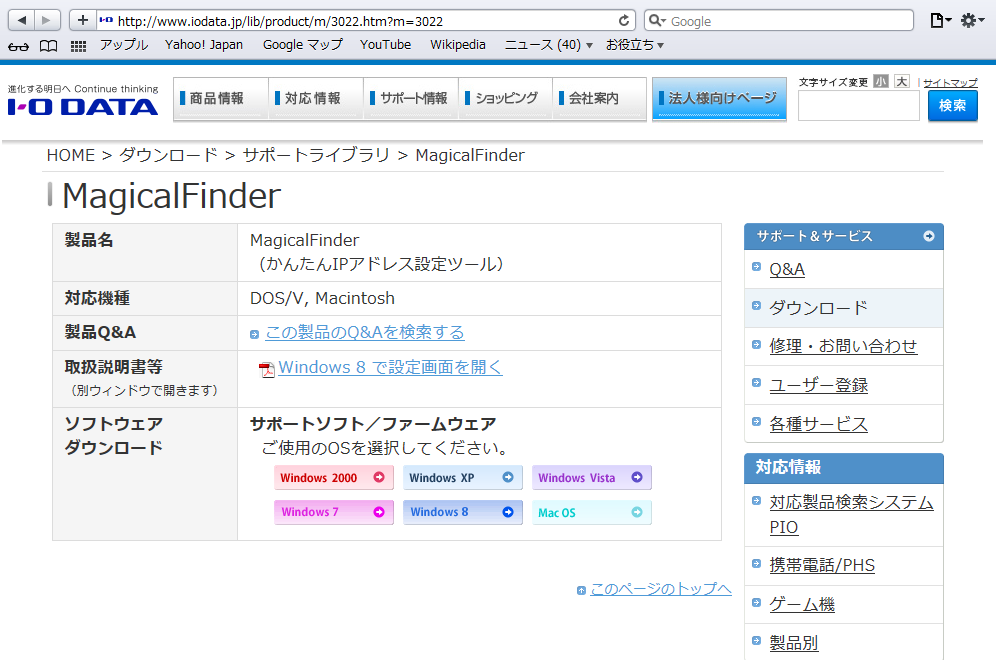Open the gear settings menu
Screen dimensions: 996x660
[x=971, y=21]
